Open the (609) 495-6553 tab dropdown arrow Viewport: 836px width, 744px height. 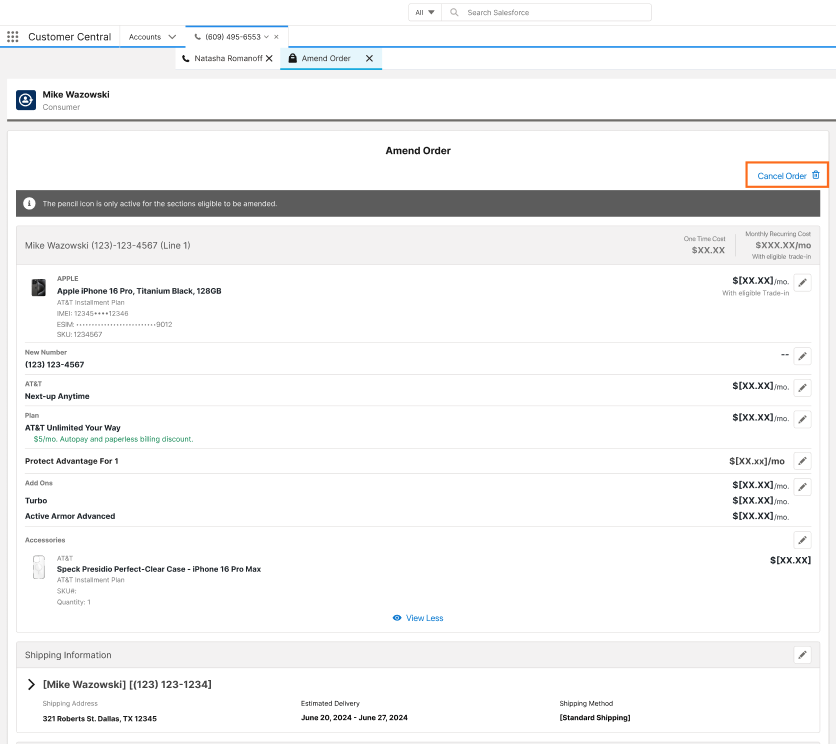click(x=267, y=37)
